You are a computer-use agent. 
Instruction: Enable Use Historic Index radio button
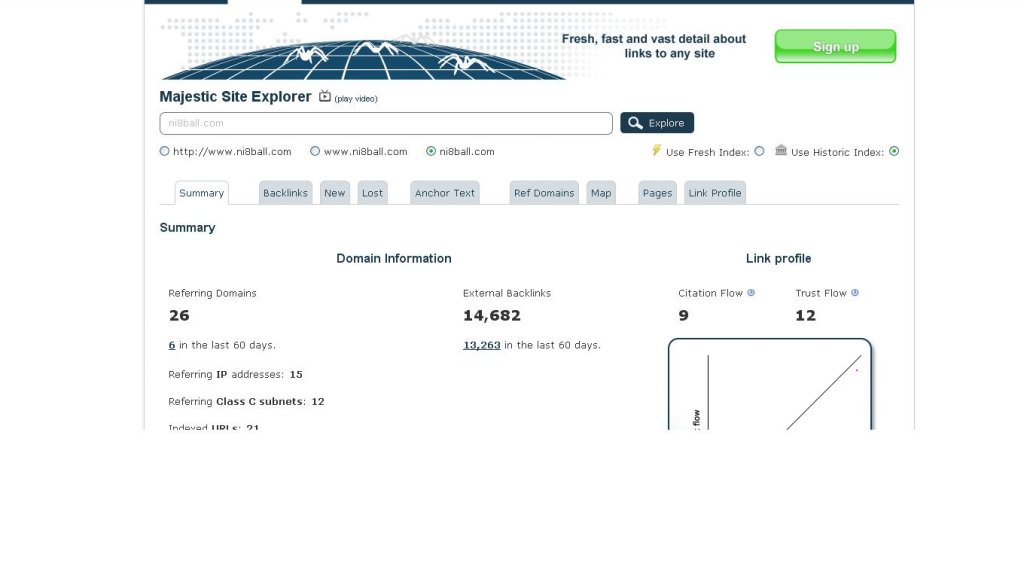point(894,151)
